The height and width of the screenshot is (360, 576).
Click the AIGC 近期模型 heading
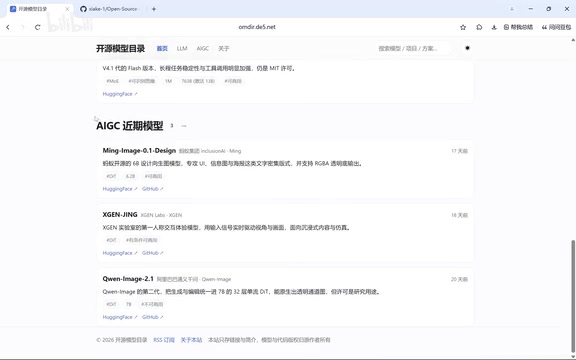(x=130, y=126)
